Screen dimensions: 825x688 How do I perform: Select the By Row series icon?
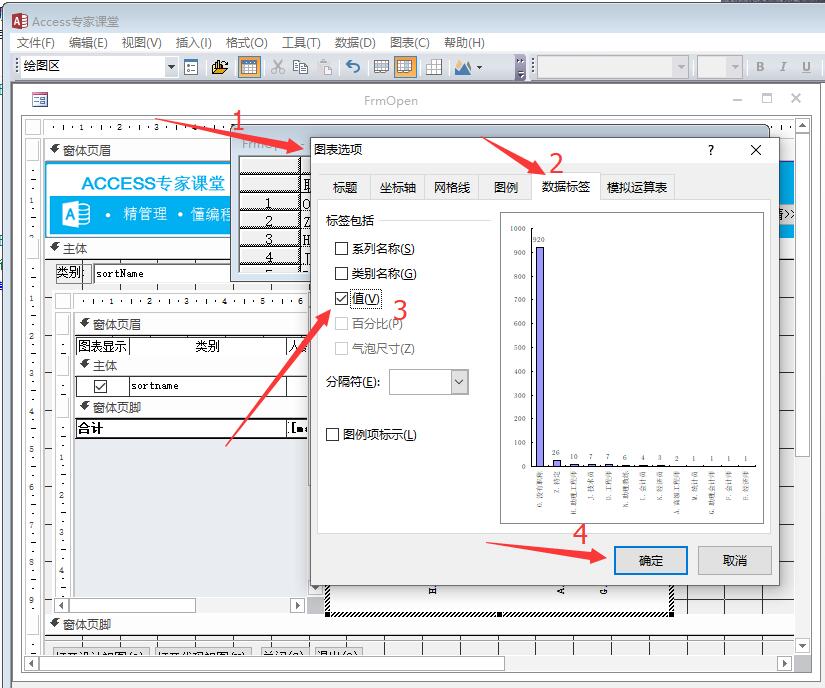click(x=381, y=67)
